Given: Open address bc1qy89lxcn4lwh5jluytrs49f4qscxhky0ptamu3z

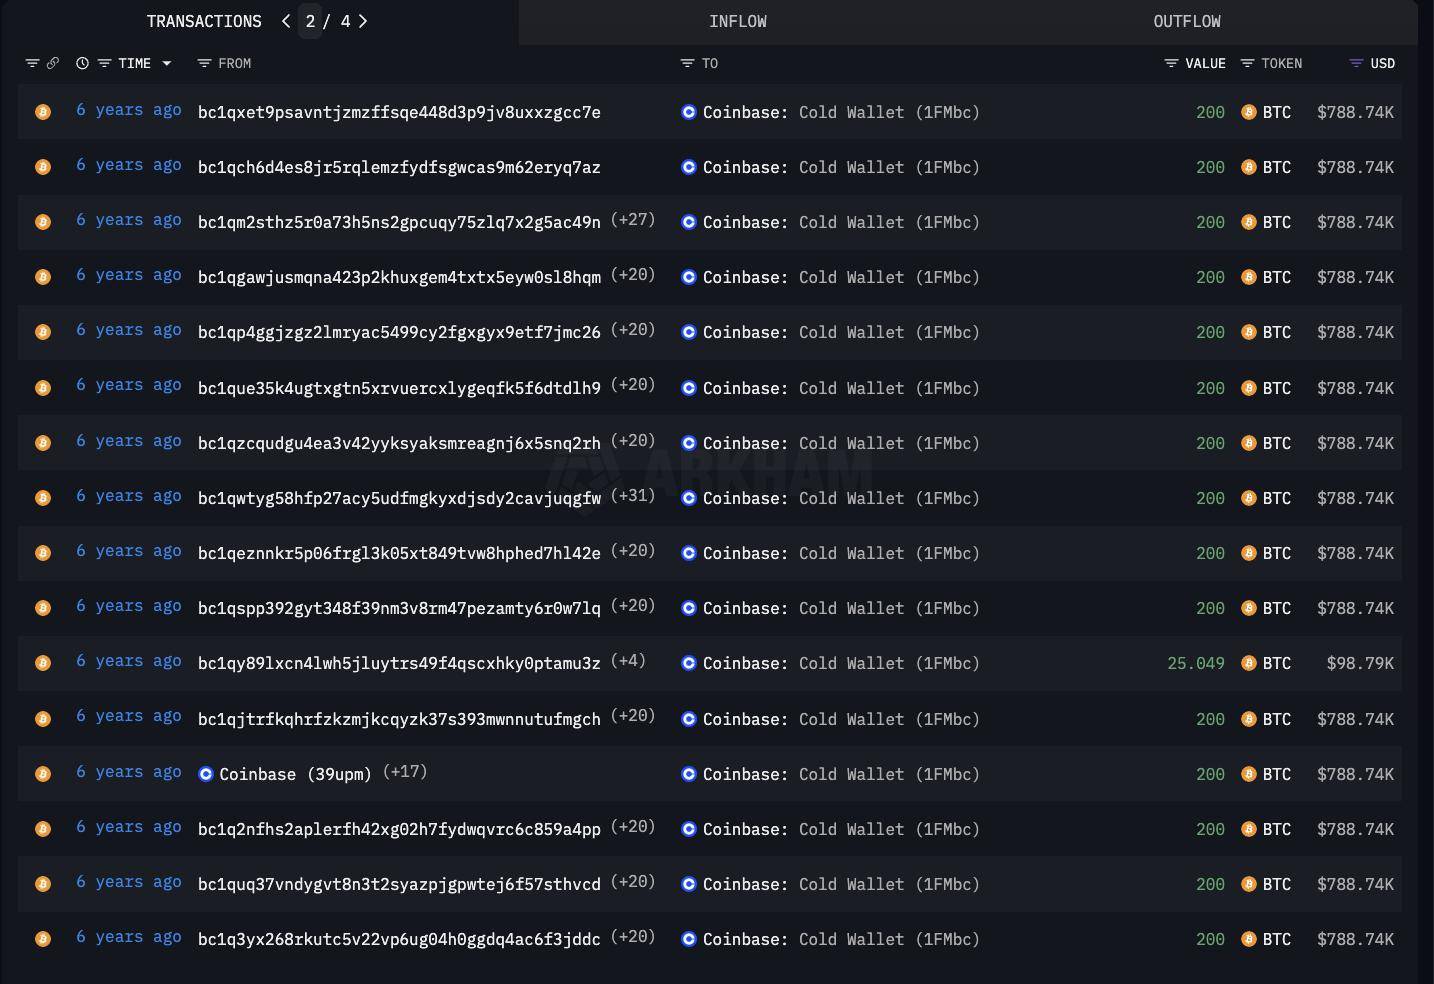Looking at the screenshot, I should click(399, 663).
